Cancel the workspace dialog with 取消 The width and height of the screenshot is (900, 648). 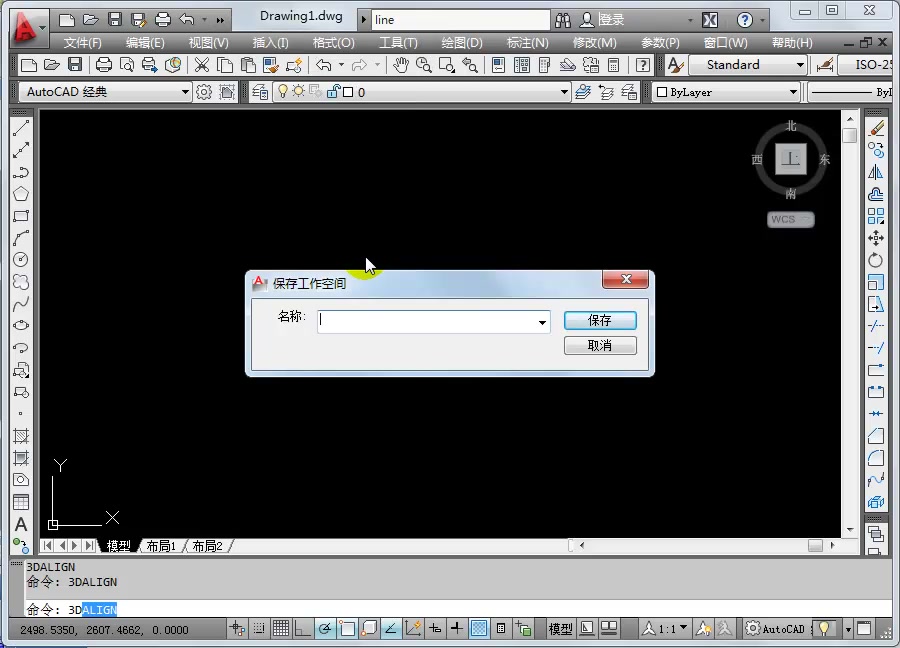tap(599, 345)
